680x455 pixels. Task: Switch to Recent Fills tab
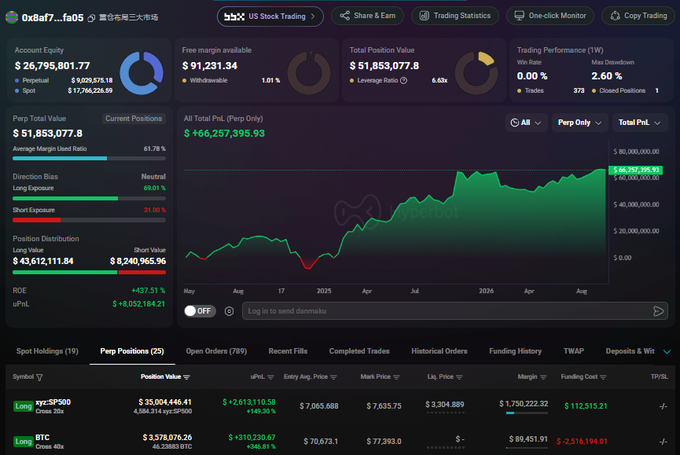[x=288, y=351]
